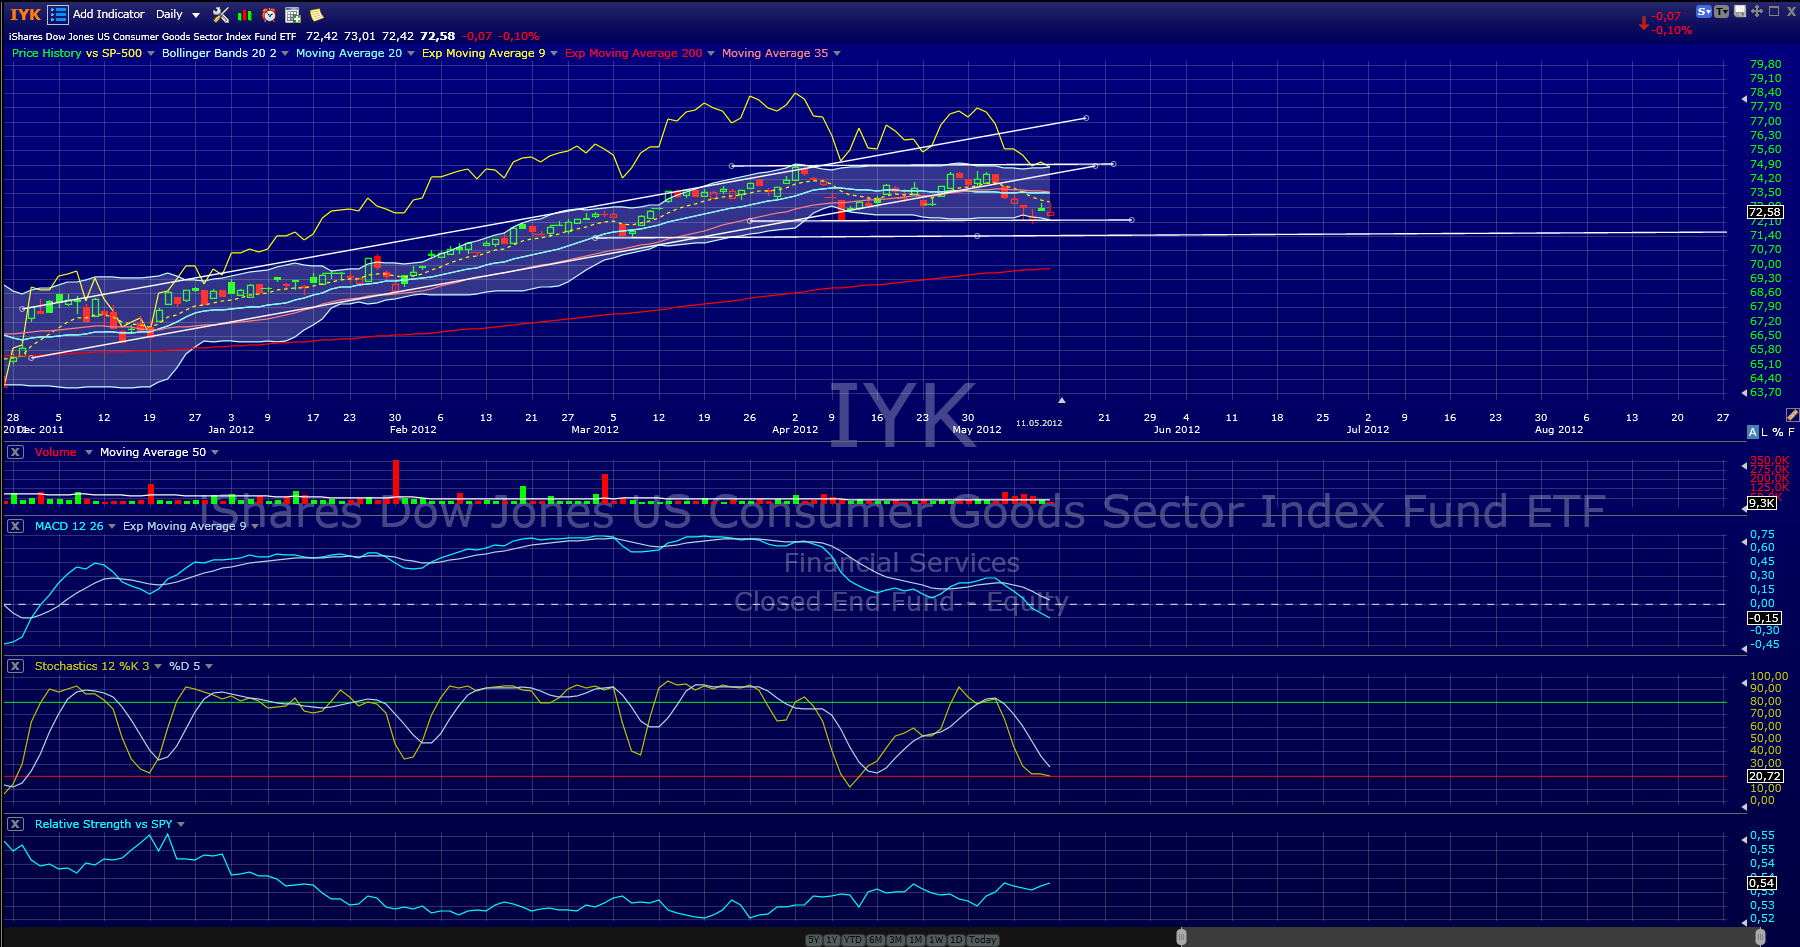Image resolution: width=1800 pixels, height=947 pixels.
Task: Open the pencil drawing tools icon
Action: [1792, 414]
